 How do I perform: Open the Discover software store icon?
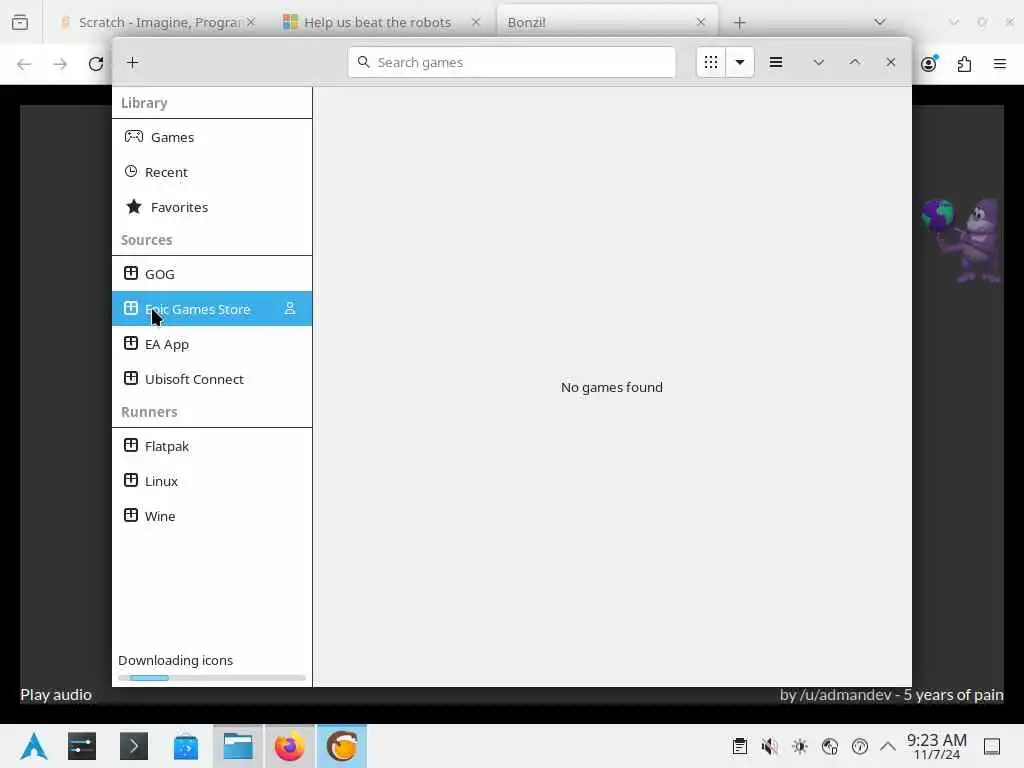(186, 746)
